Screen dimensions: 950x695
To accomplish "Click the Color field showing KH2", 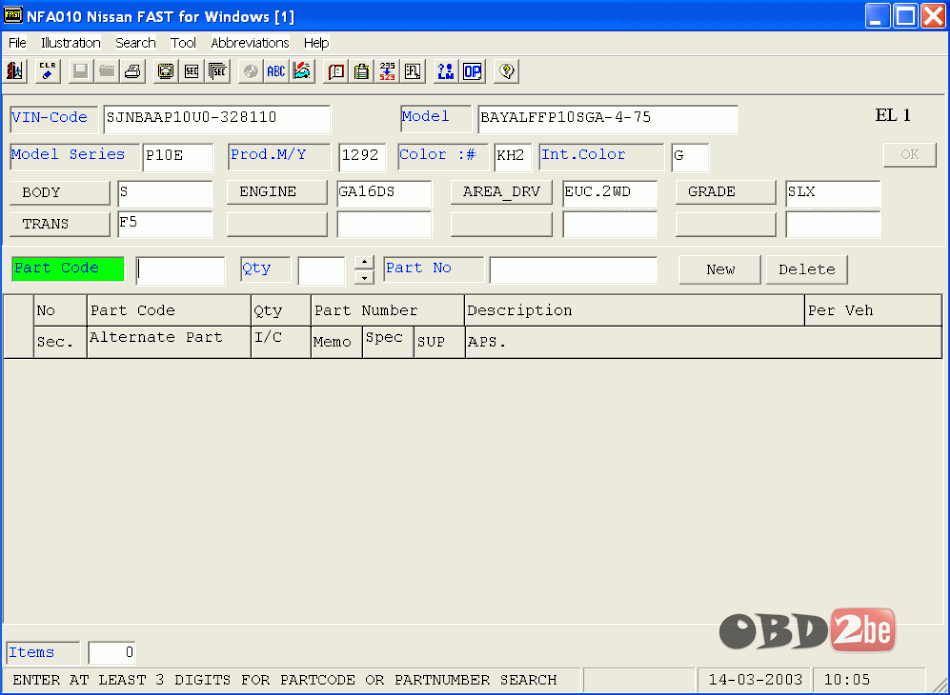I will (x=513, y=157).
